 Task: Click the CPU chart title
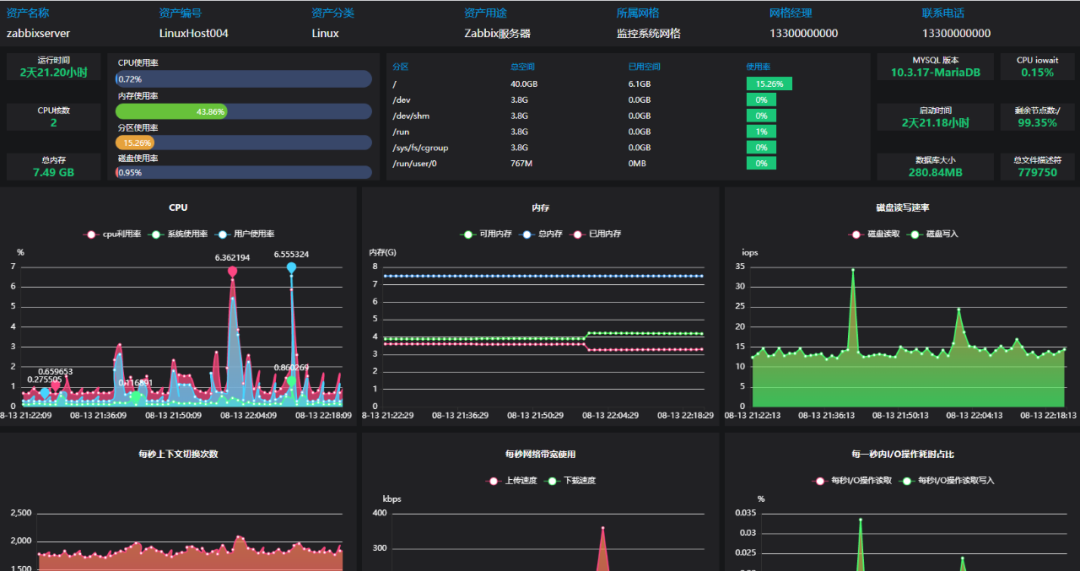(x=178, y=207)
